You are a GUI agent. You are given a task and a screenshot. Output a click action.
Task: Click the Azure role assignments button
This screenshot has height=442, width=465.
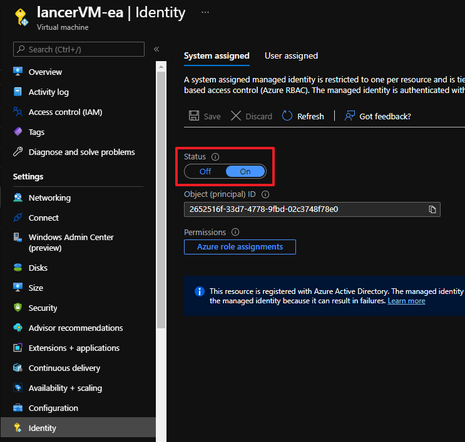coord(240,247)
